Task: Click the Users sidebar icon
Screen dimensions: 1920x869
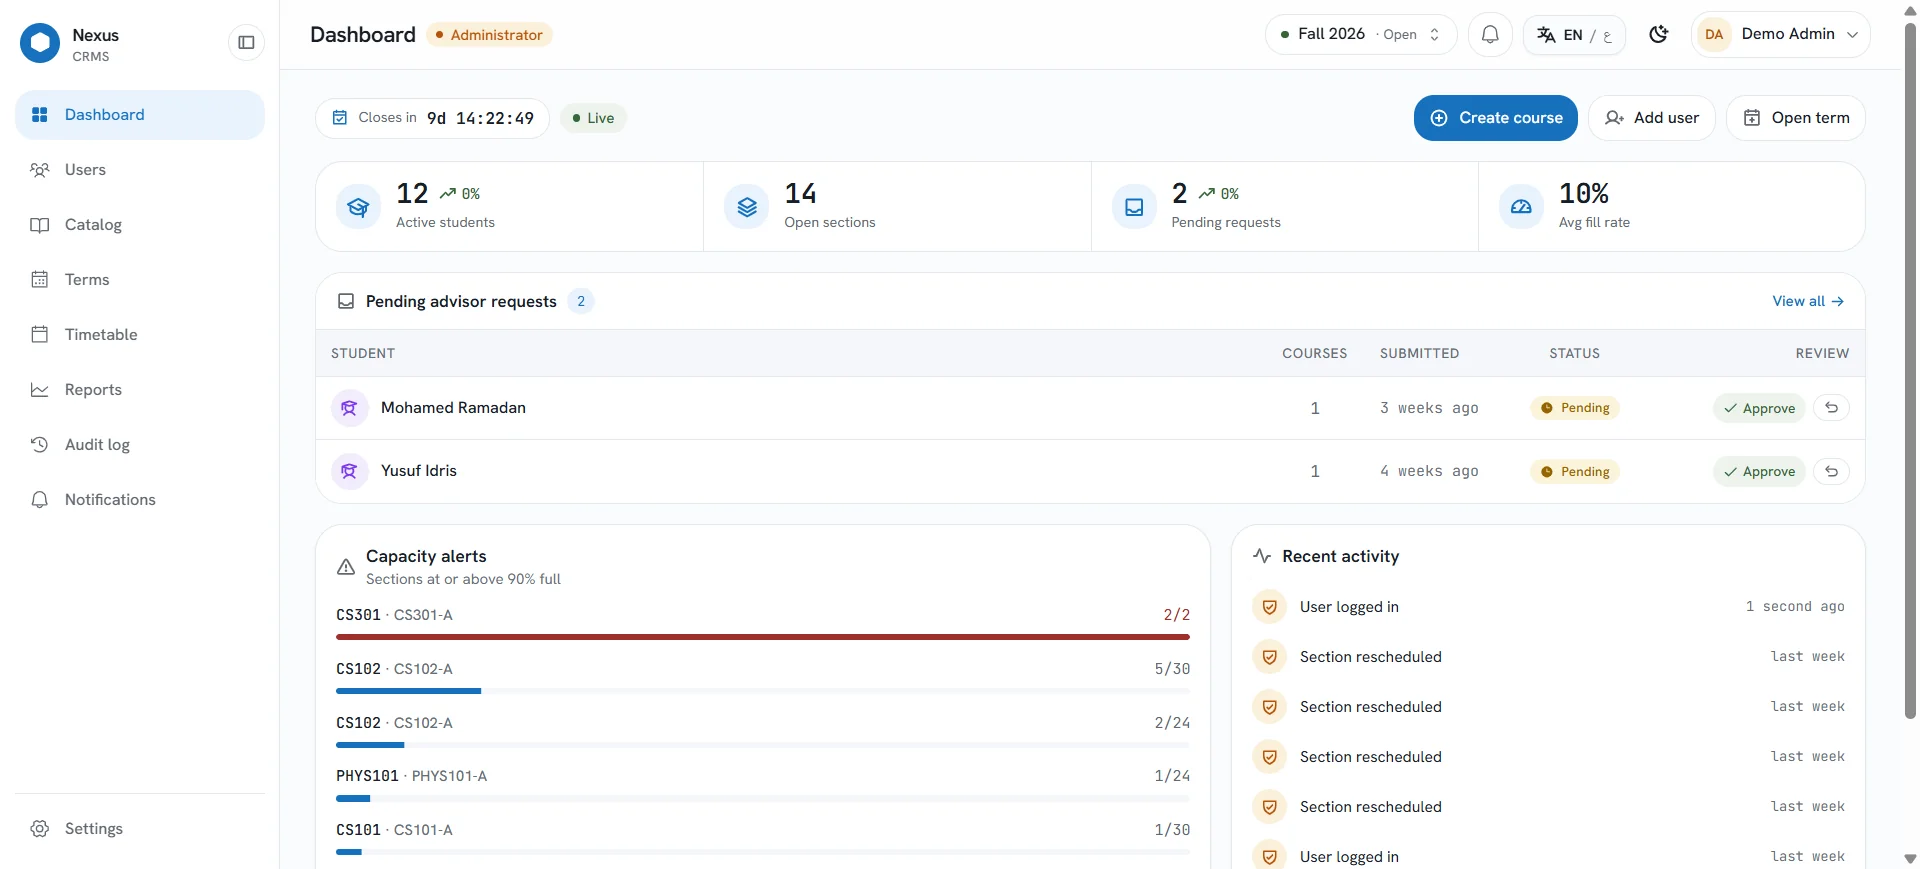Action: [40, 170]
